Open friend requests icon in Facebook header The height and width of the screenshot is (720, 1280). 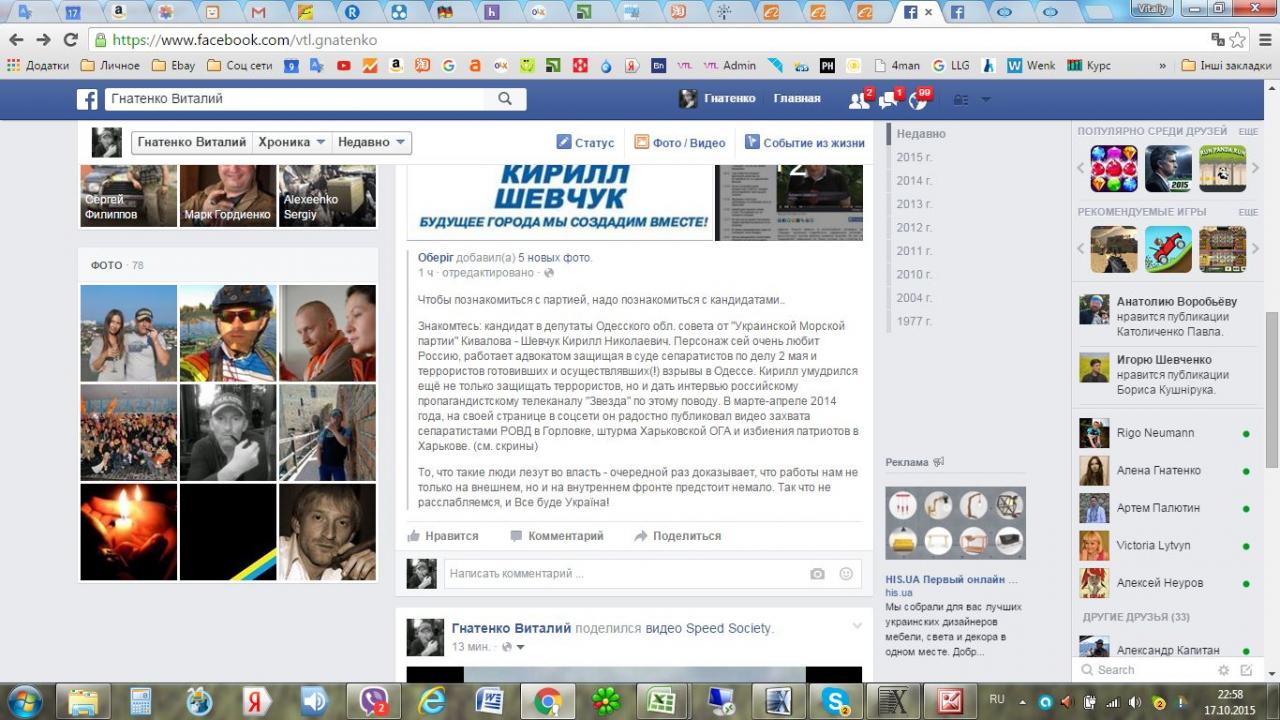857,100
